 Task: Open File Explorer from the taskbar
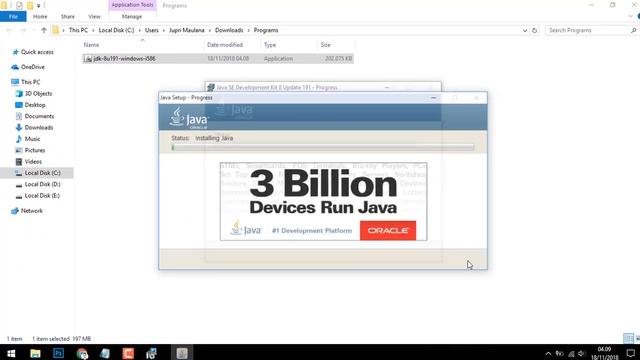(35, 353)
